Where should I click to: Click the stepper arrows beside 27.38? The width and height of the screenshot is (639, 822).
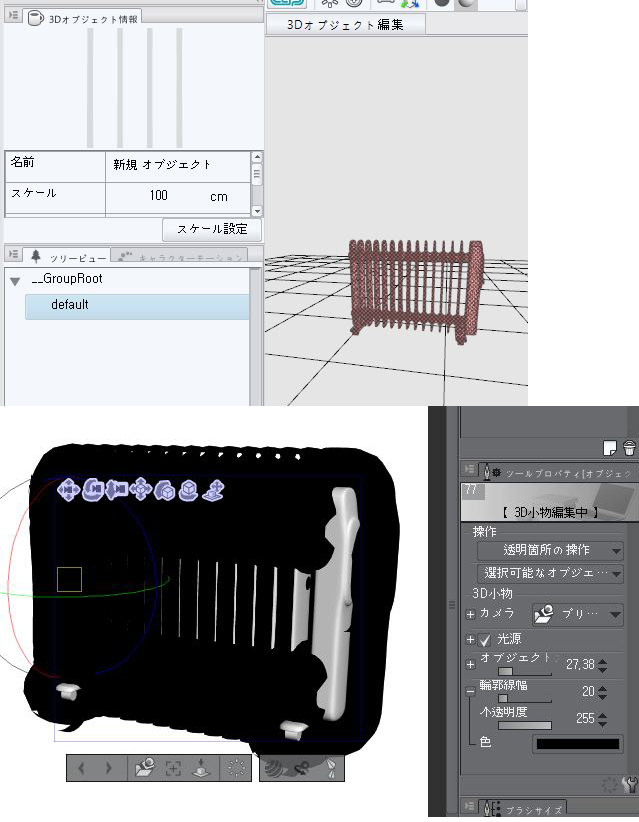(602, 665)
